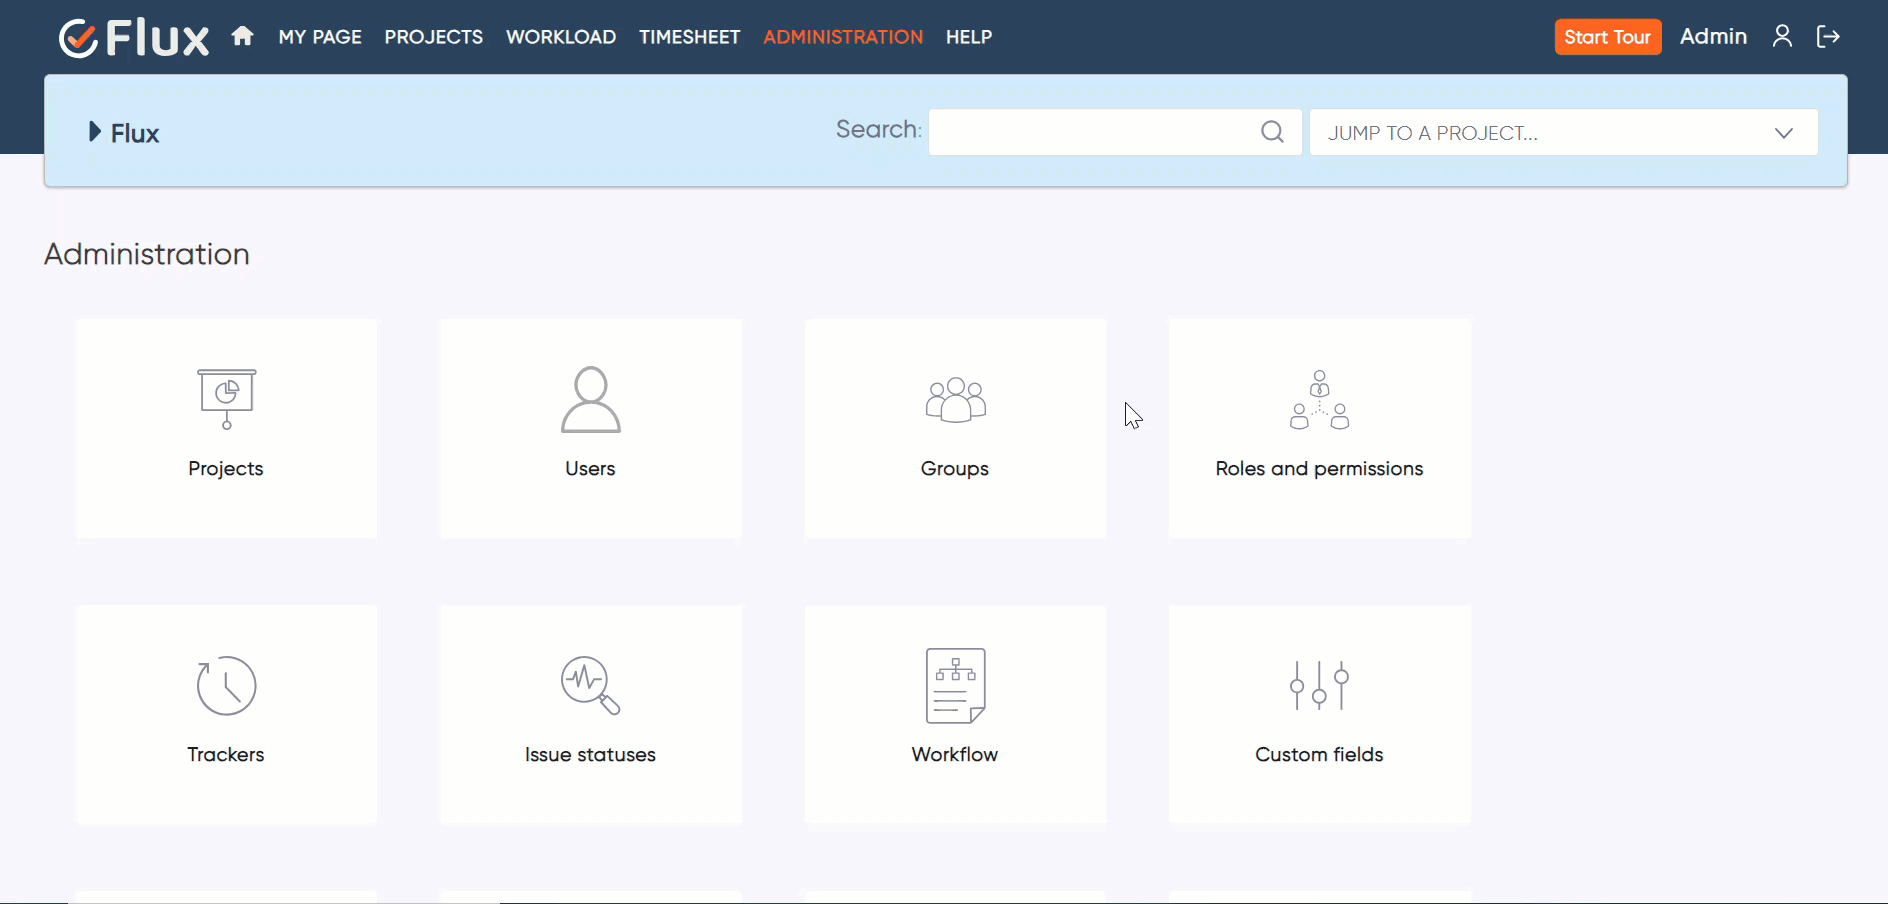Open the Workflow document icon

click(x=955, y=685)
